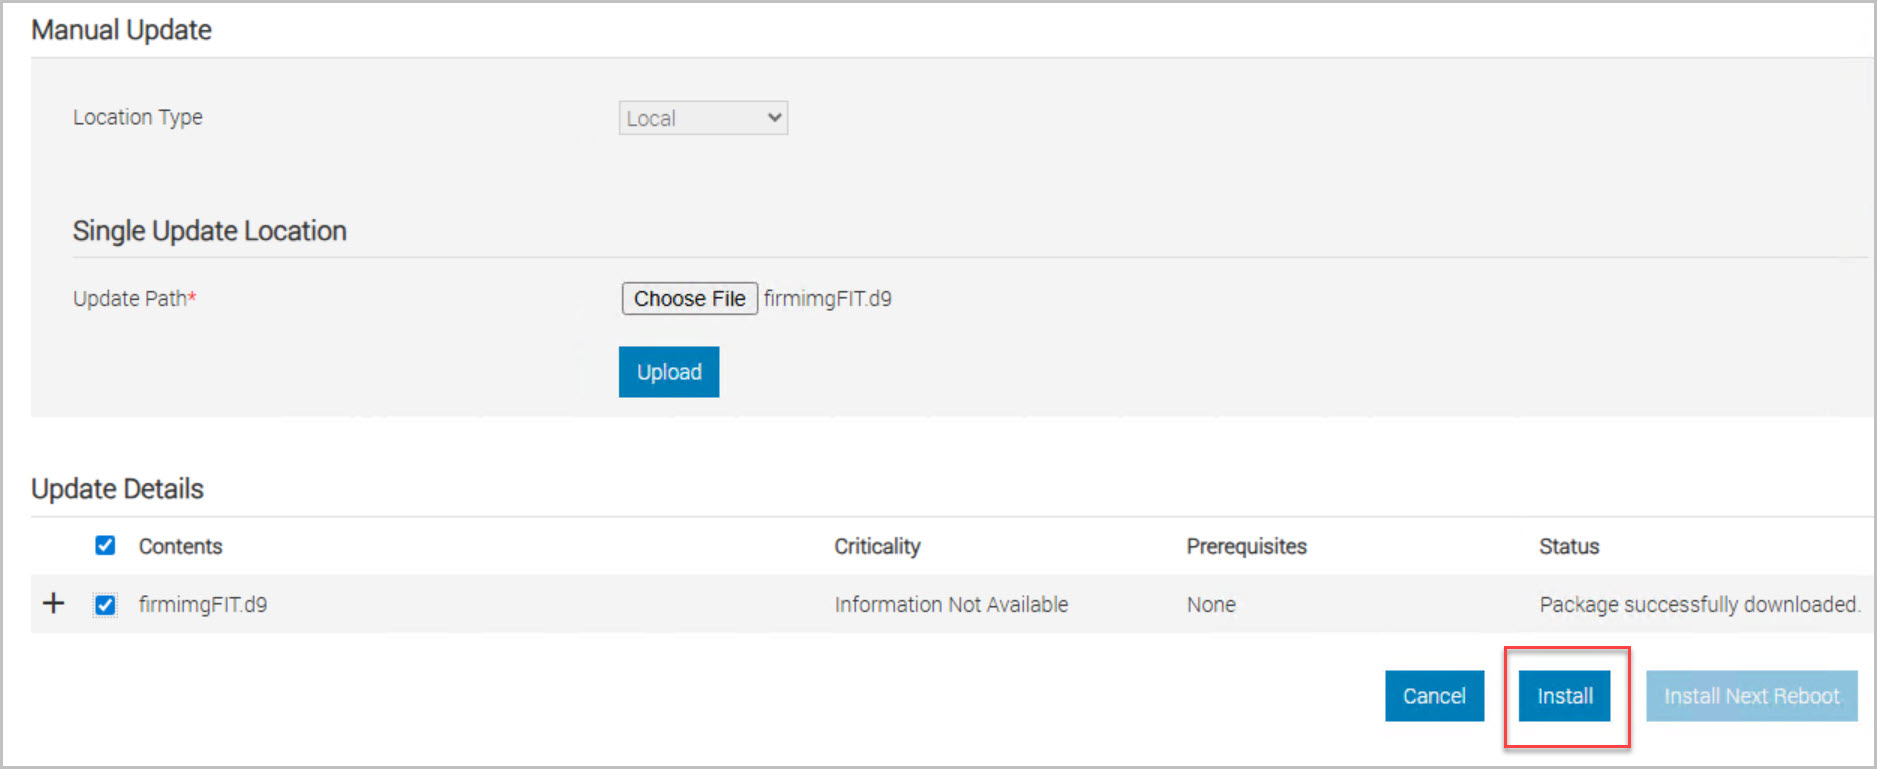Uncheck the firmimgFIT.d9 row checkbox

click(x=105, y=604)
